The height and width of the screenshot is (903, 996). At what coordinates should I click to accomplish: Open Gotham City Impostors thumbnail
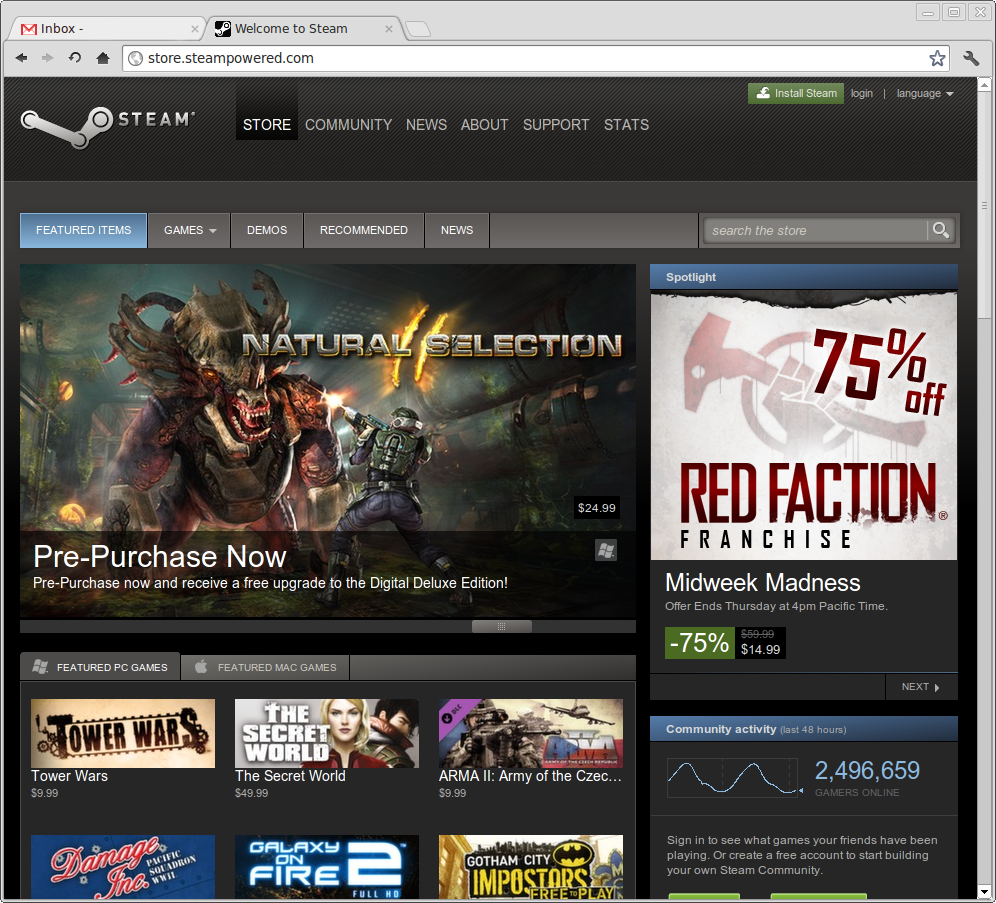[x=531, y=867]
